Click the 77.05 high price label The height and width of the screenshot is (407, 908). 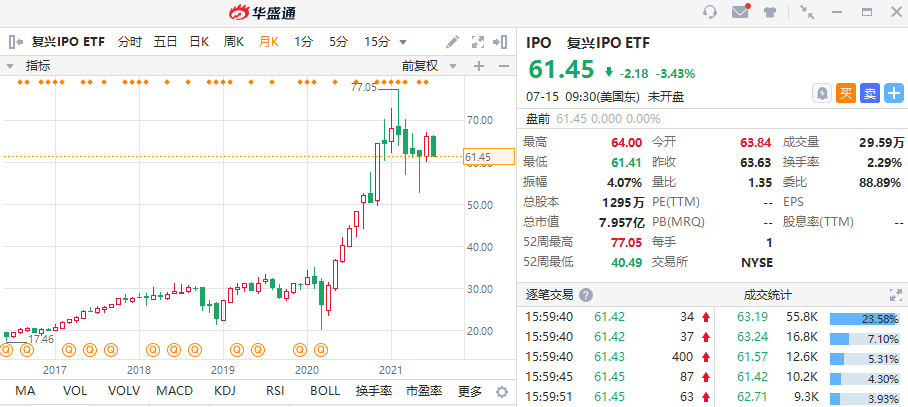click(x=364, y=88)
